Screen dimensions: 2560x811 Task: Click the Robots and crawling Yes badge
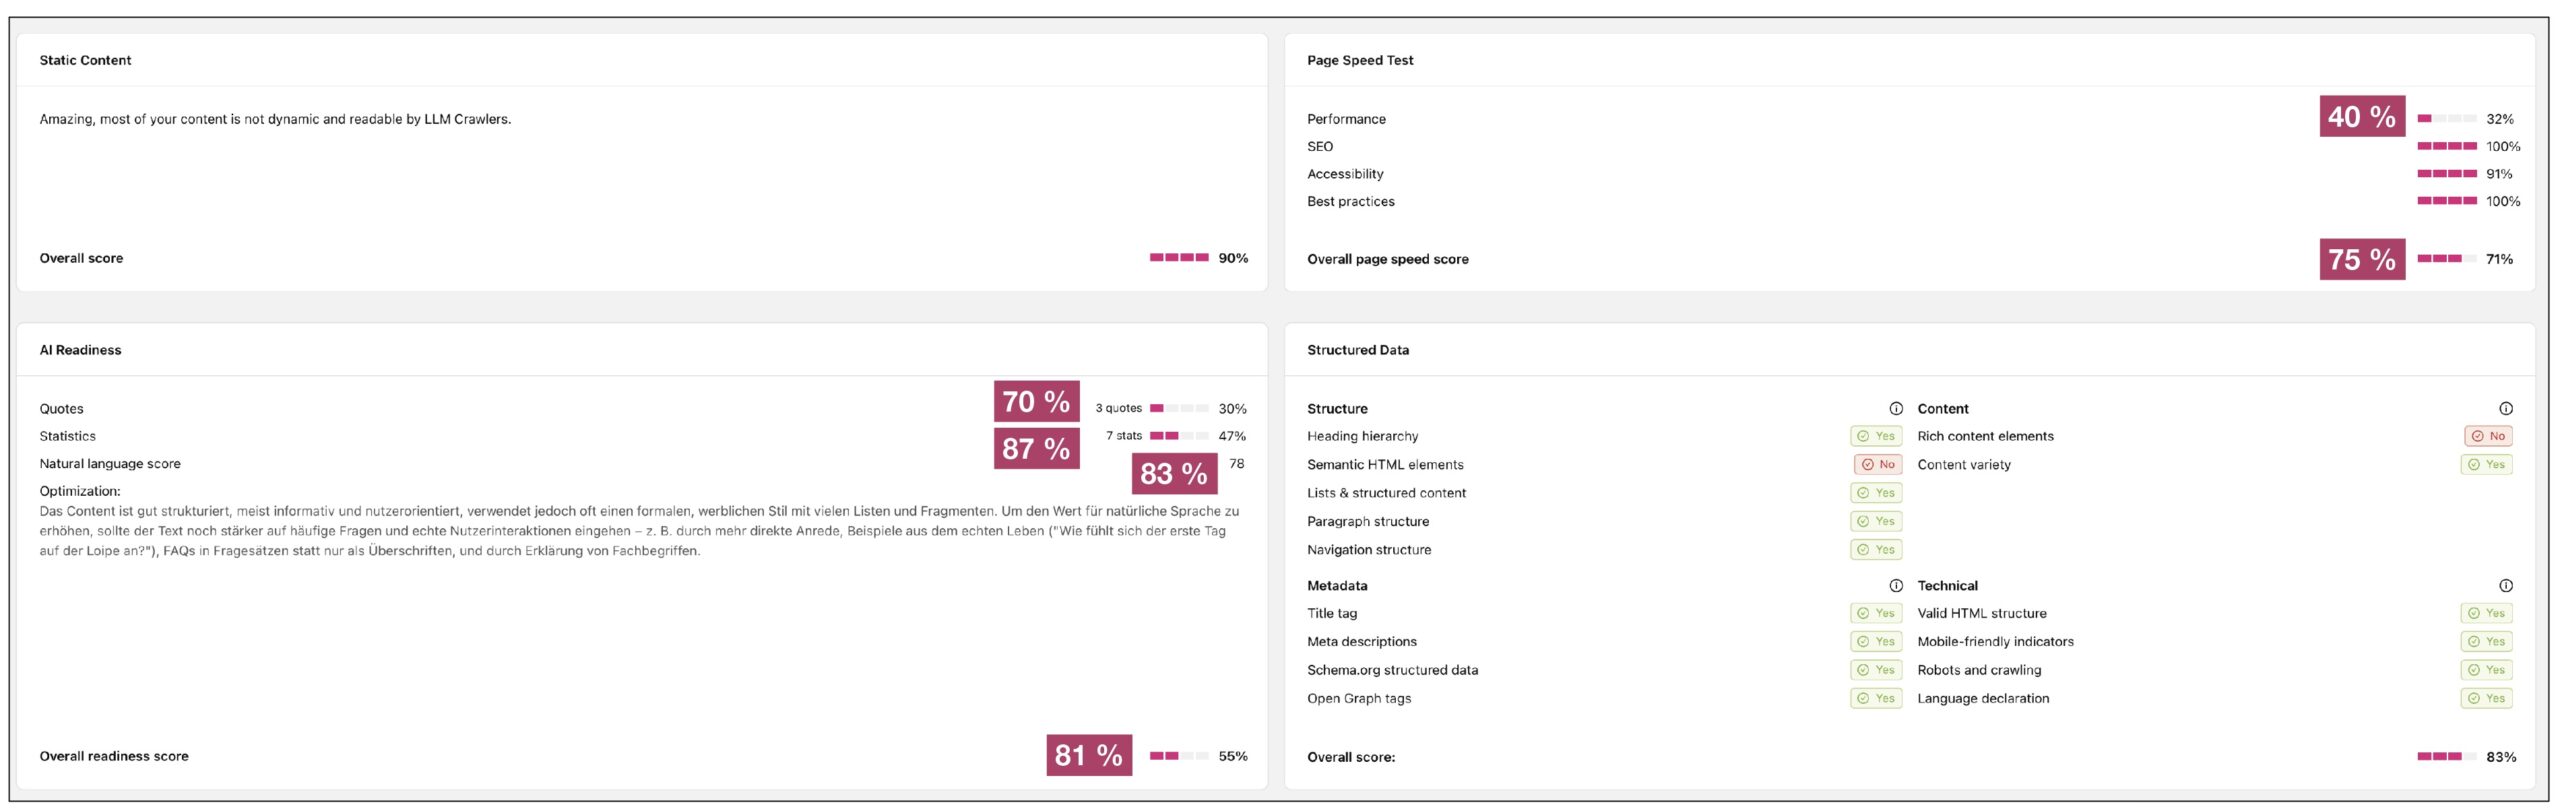pyautogui.click(x=2486, y=671)
